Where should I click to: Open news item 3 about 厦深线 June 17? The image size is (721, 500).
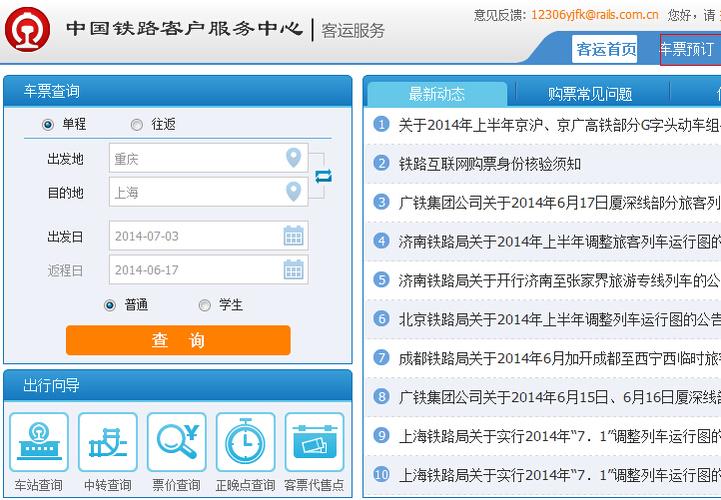click(x=559, y=202)
